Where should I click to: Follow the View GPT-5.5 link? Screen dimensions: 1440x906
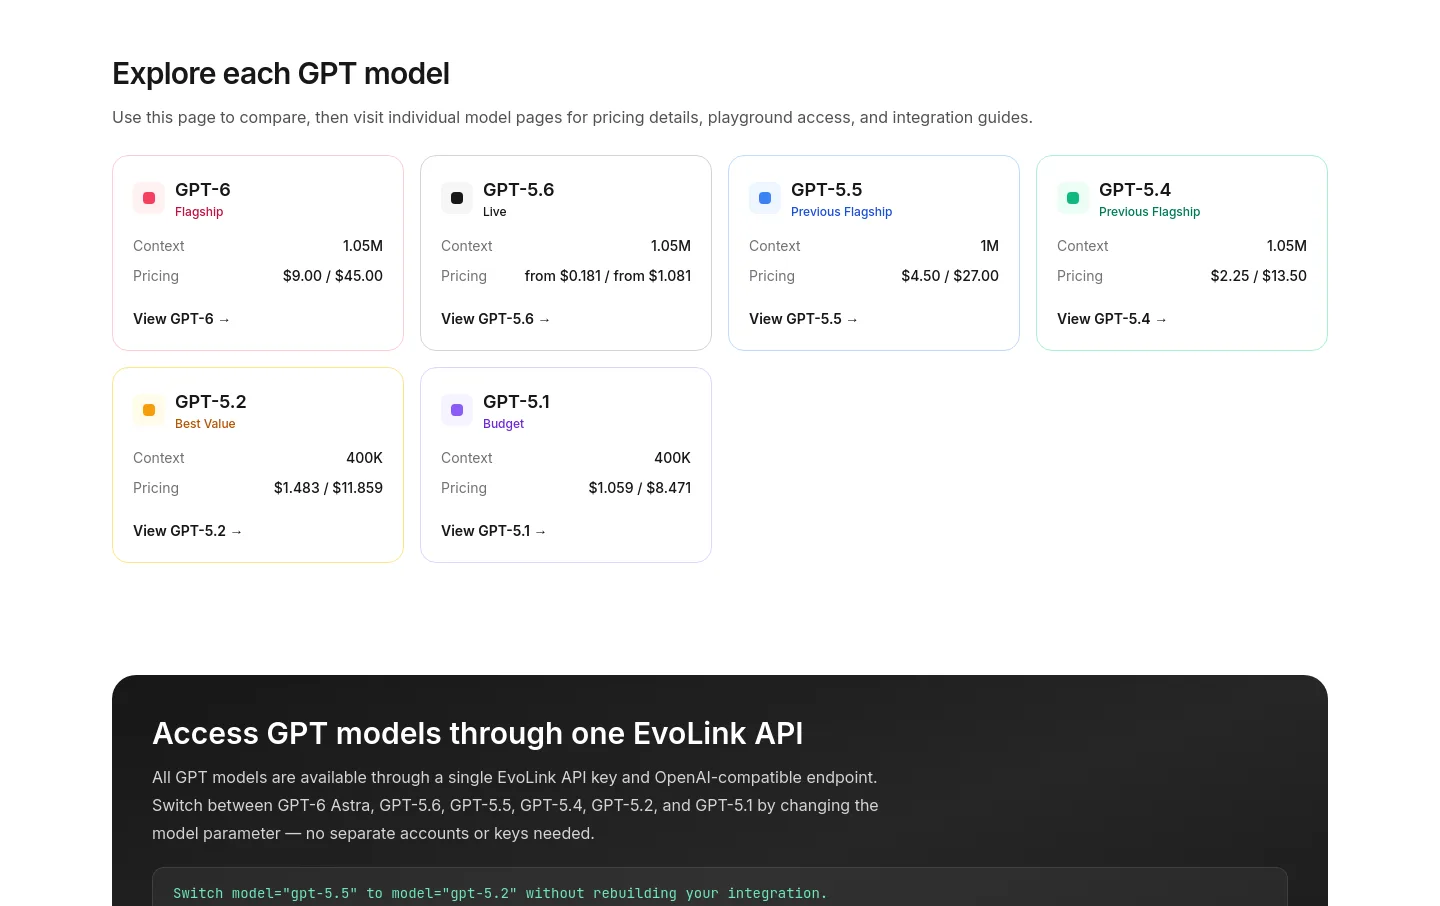(803, 319)
